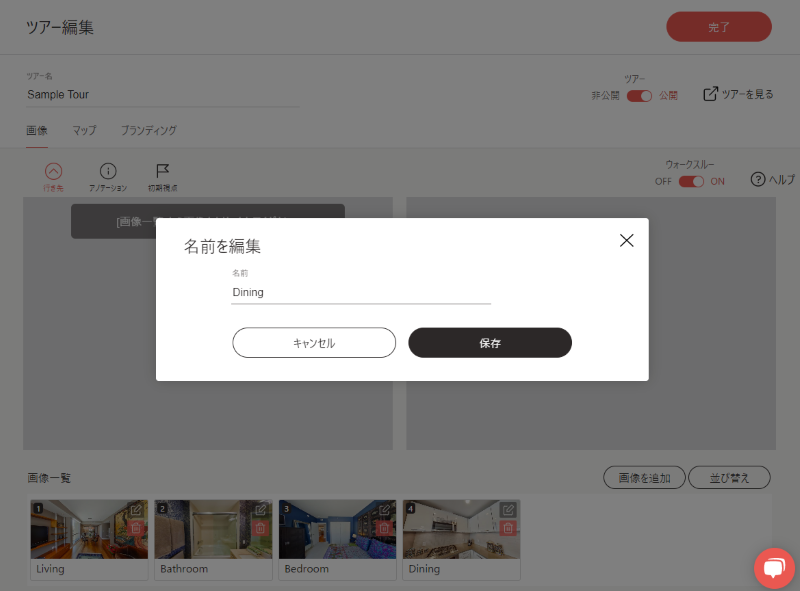Viewport: 800px width, 591px height.
Task: Delete the Bathroom image
Action: pos(260,528)
